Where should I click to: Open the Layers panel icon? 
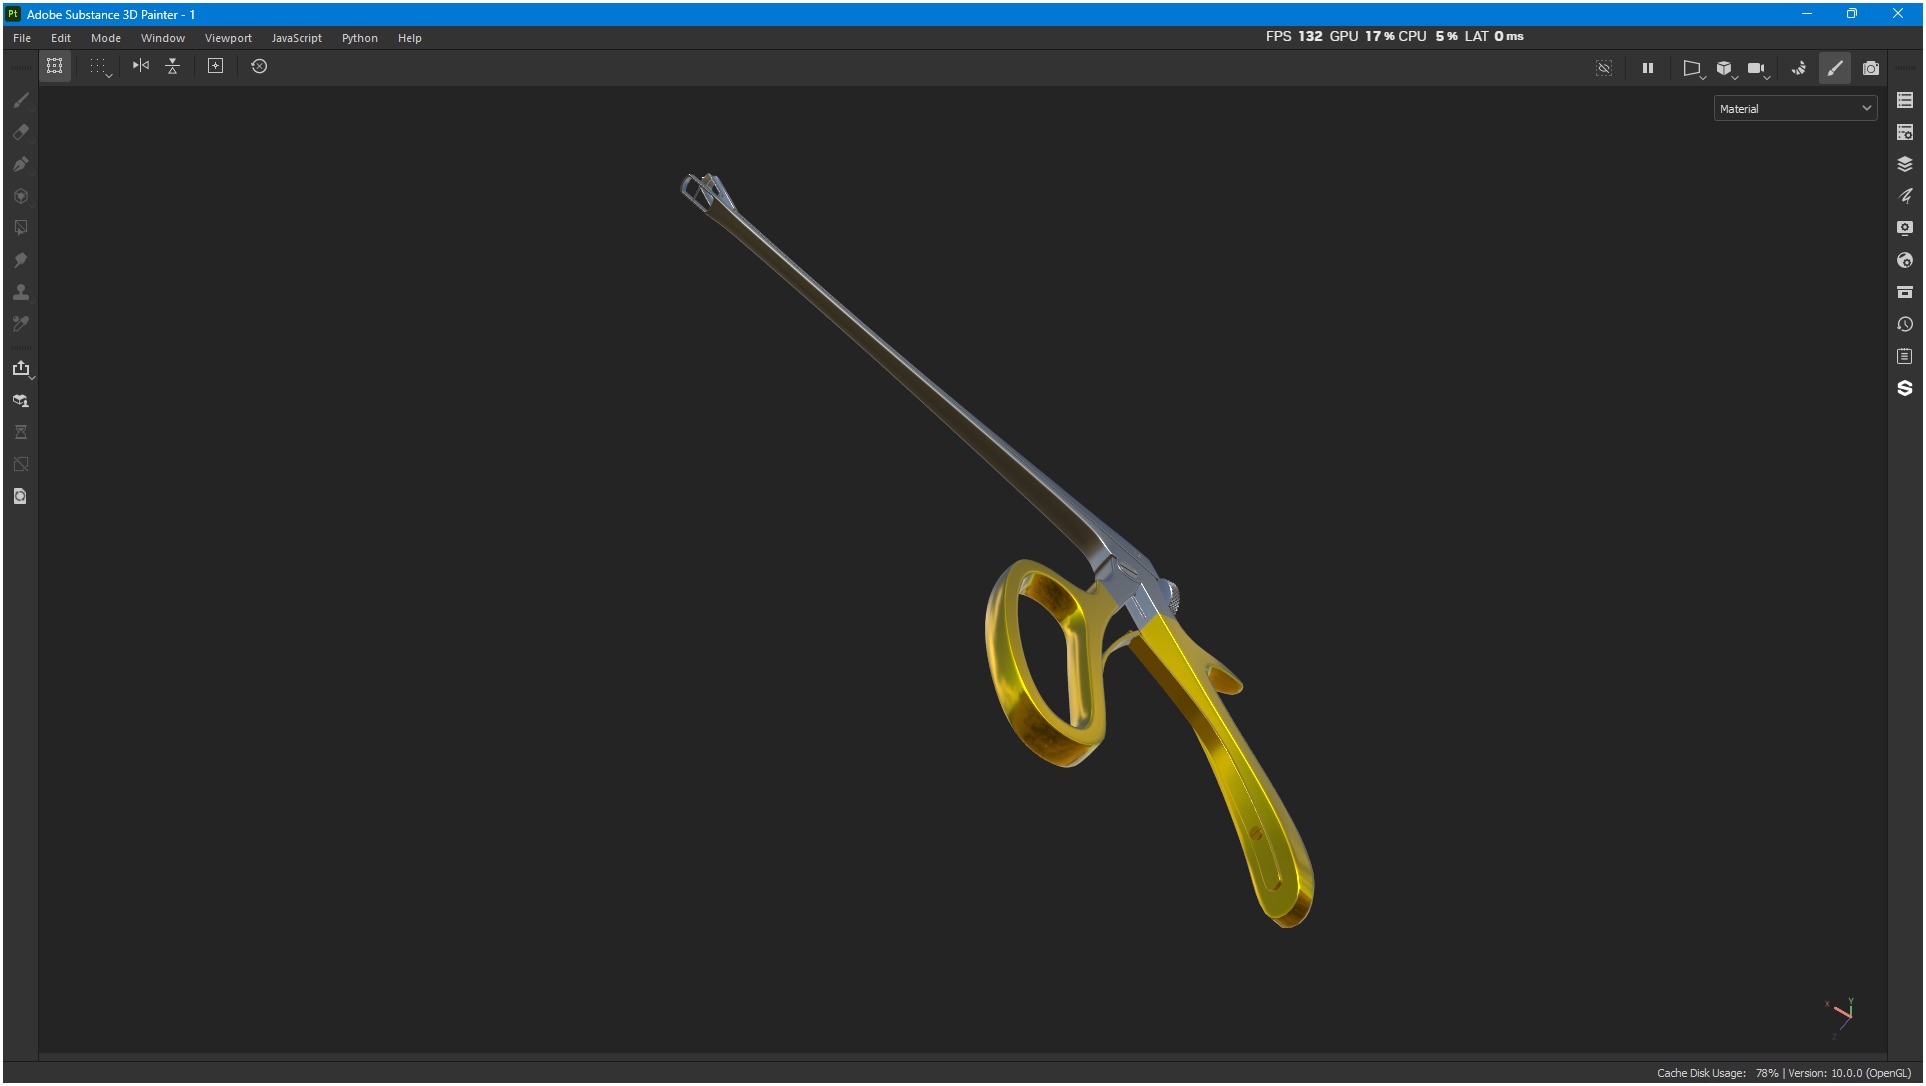1905,164
